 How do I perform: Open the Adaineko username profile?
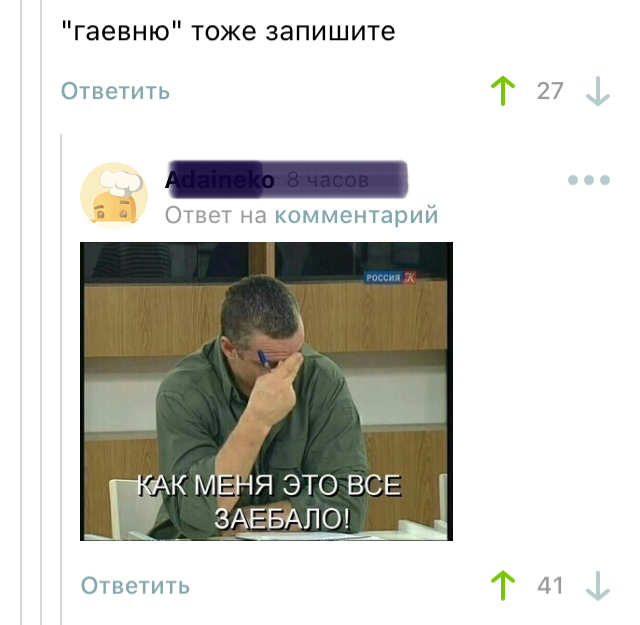point(220,180)
